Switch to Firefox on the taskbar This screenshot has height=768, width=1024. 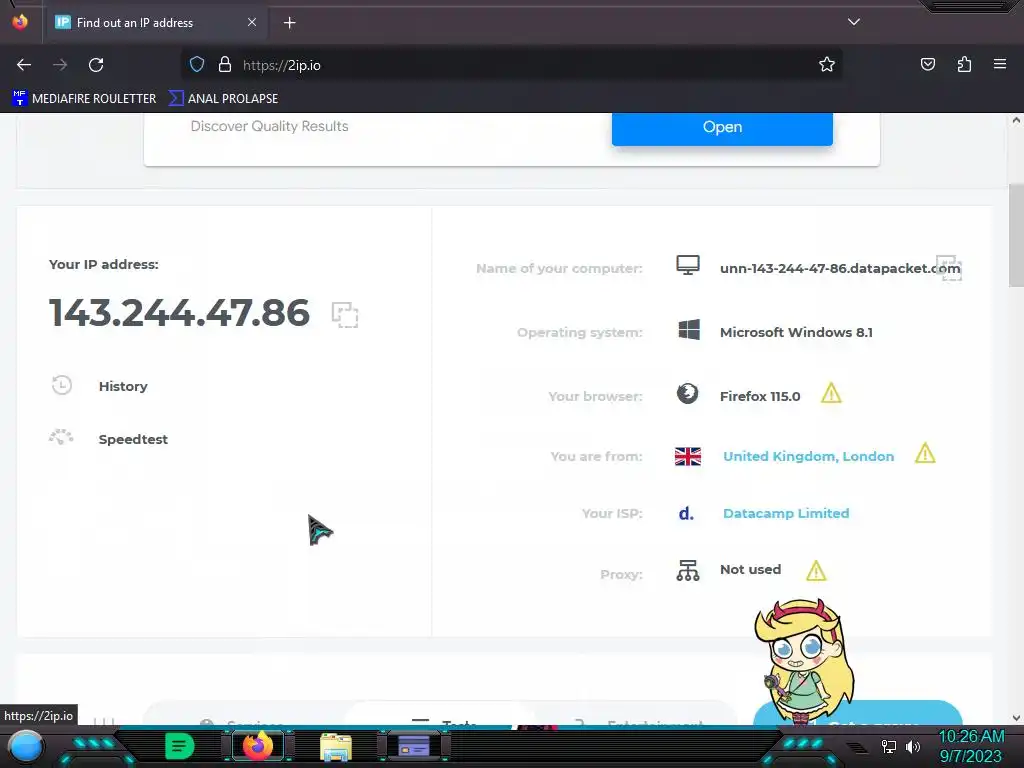(257, 746)
